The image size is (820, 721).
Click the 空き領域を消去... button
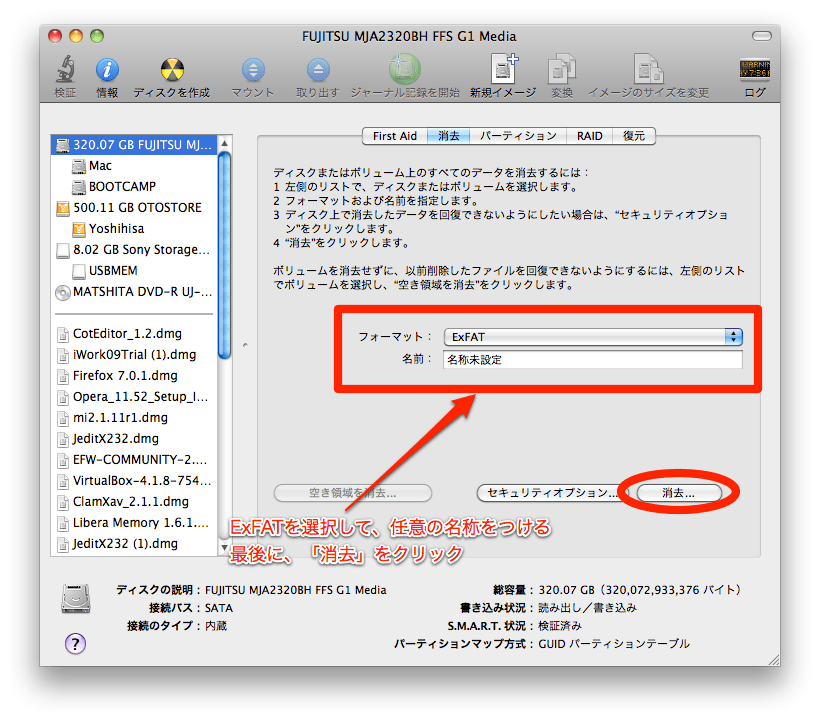coord(352,493)
